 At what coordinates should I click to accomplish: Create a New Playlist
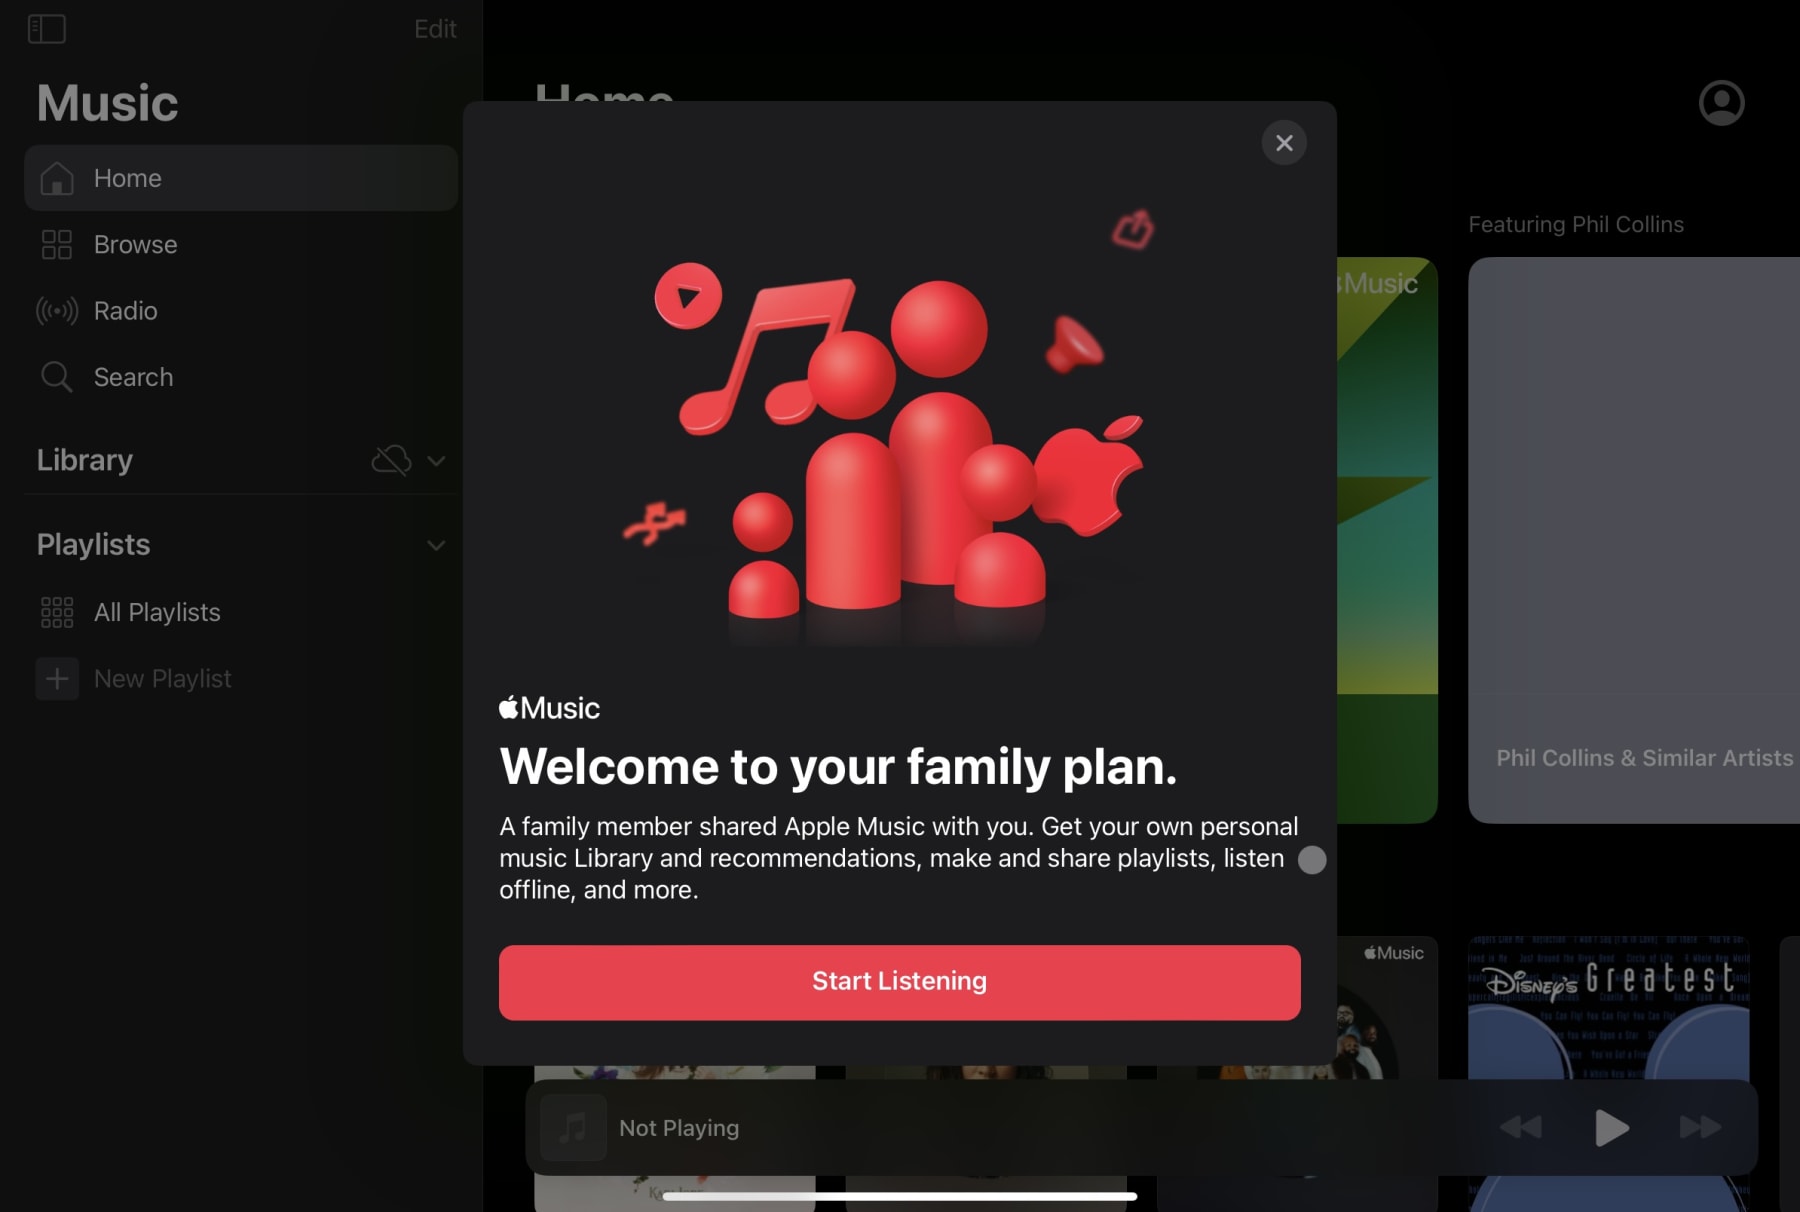[x=241, y=679]
